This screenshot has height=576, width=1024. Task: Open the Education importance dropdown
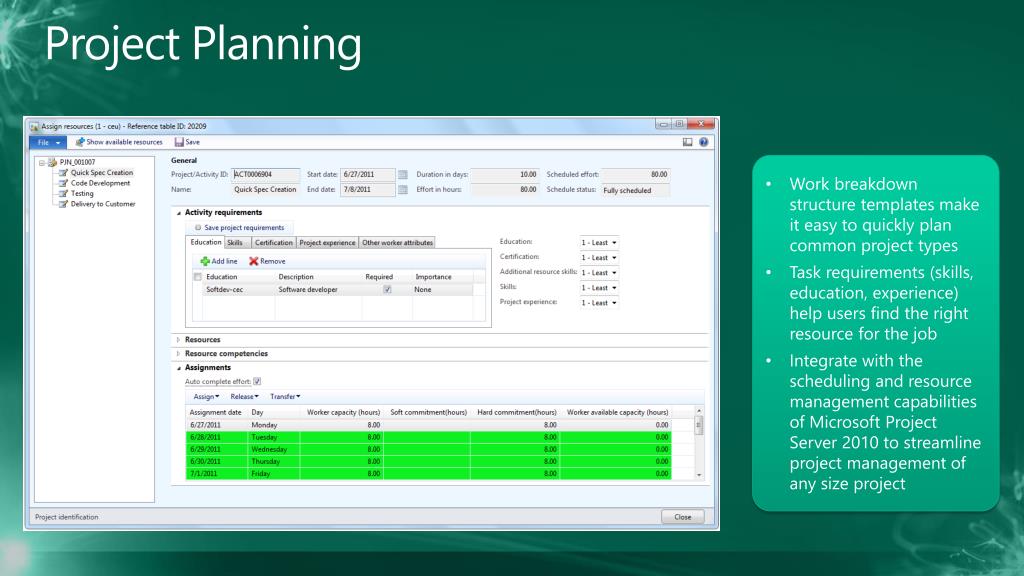pyautogui.click(x=599, y=242)
